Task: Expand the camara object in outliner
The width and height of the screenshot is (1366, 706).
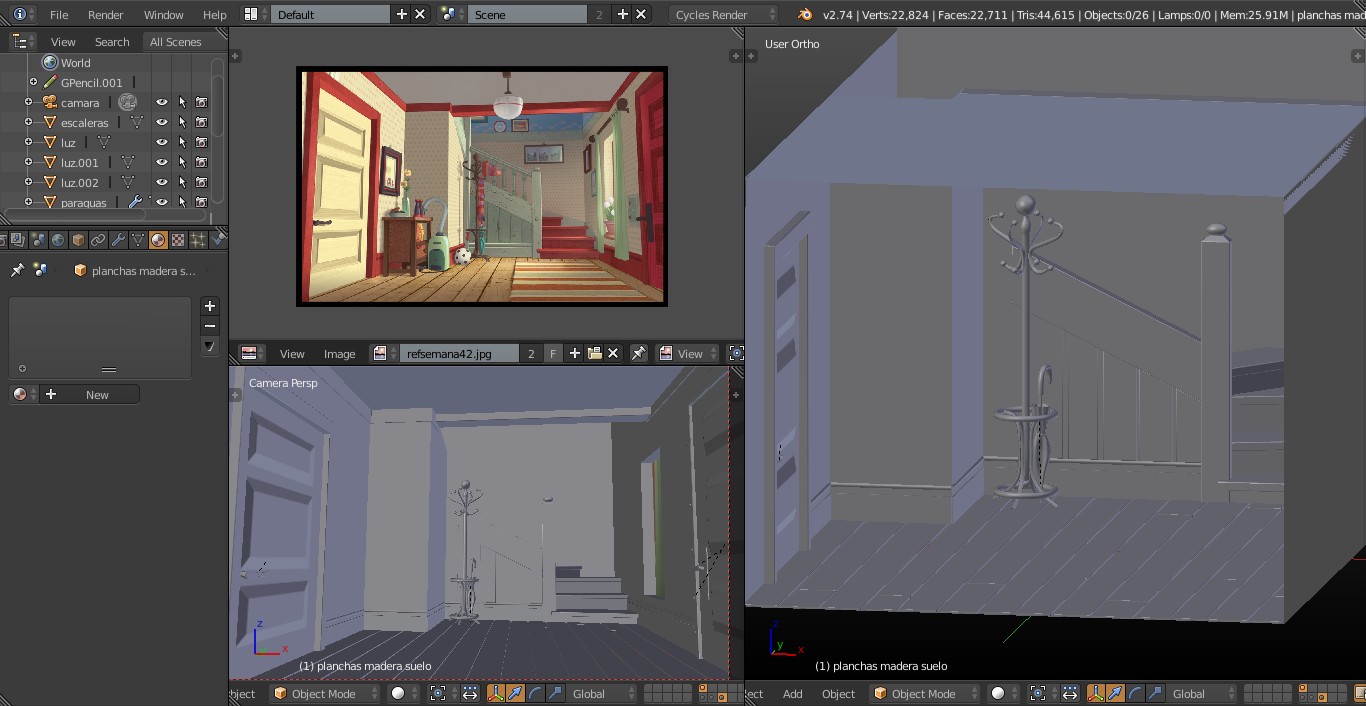Action: pos(29,102)
